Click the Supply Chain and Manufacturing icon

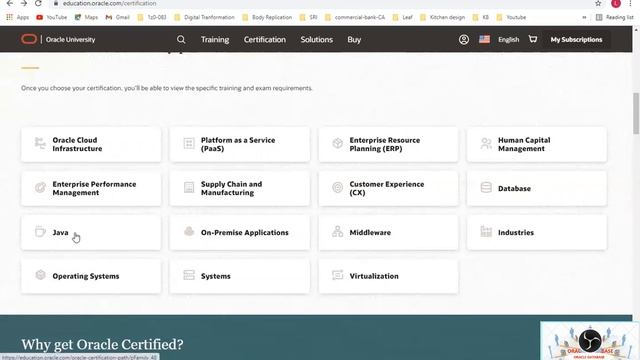point(189,187)
